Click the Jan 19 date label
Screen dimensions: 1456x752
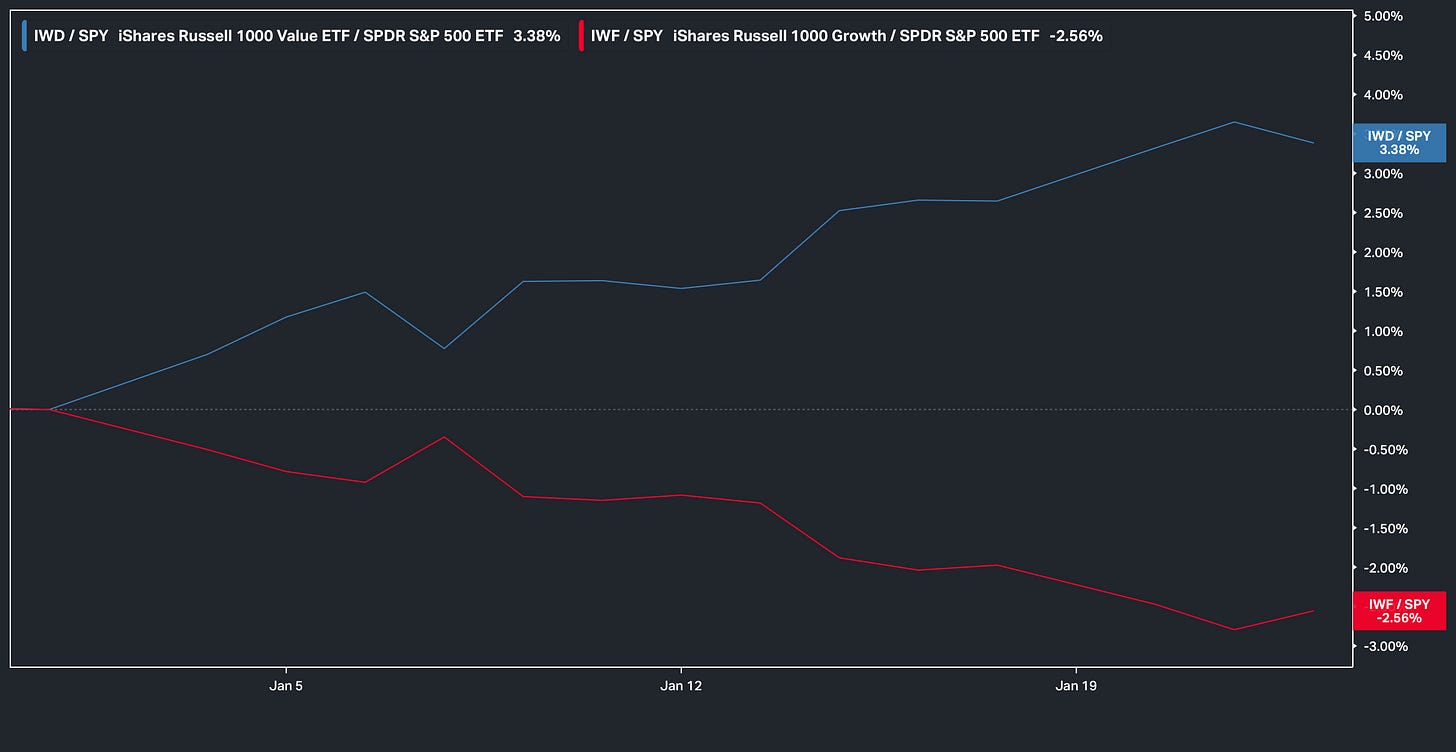coord(1075,686)
